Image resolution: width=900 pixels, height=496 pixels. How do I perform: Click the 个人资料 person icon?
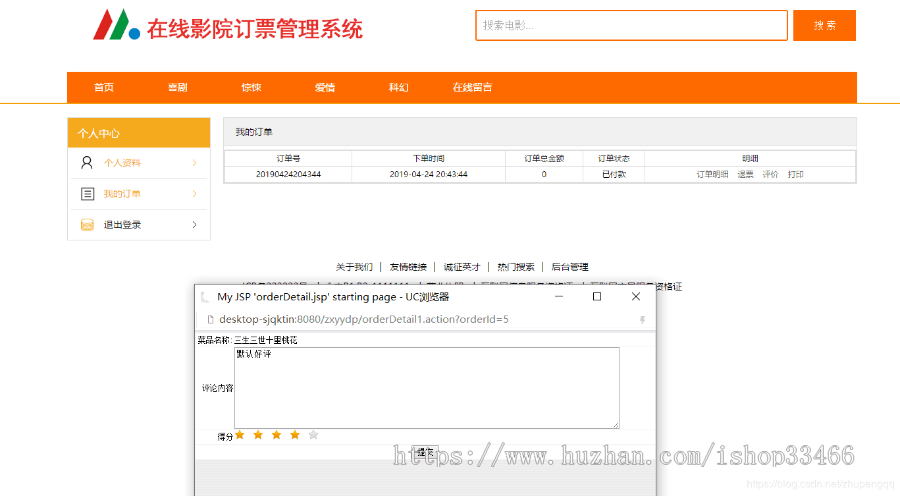click(x=87, y=163)
